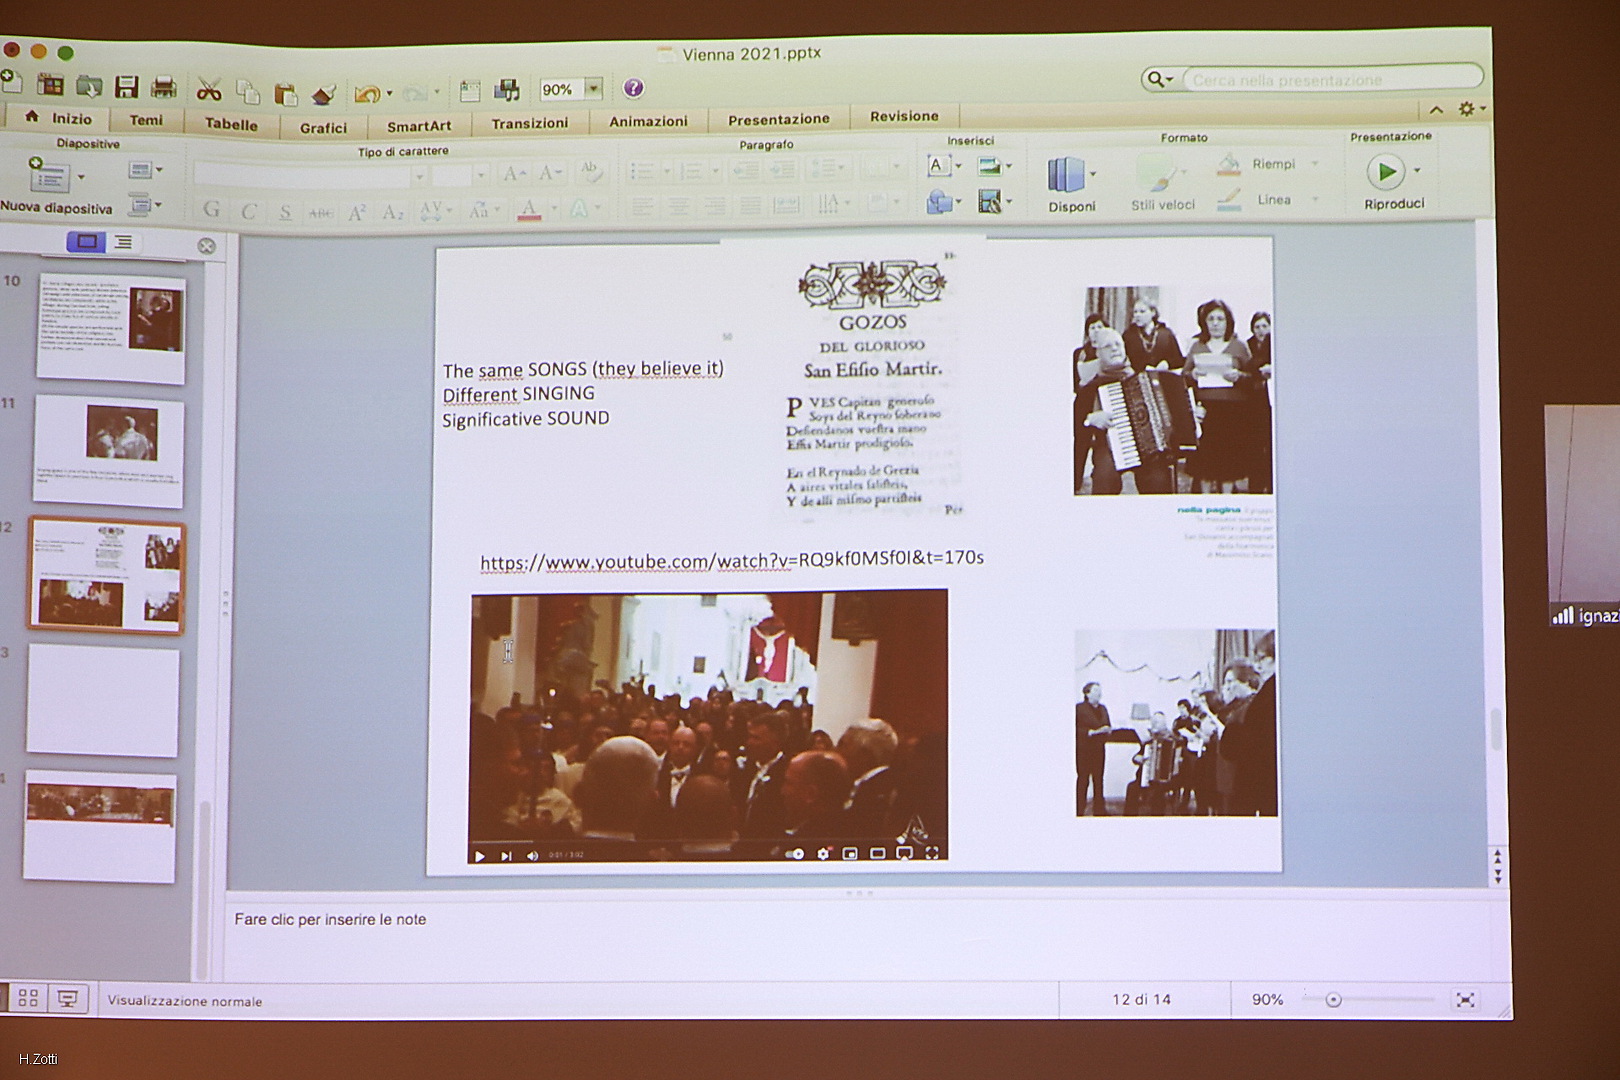The height and width of the screenshot is (1080, 1620).
Task: Toggle outline view in the slide pane
Action: [x=123, y=242]
